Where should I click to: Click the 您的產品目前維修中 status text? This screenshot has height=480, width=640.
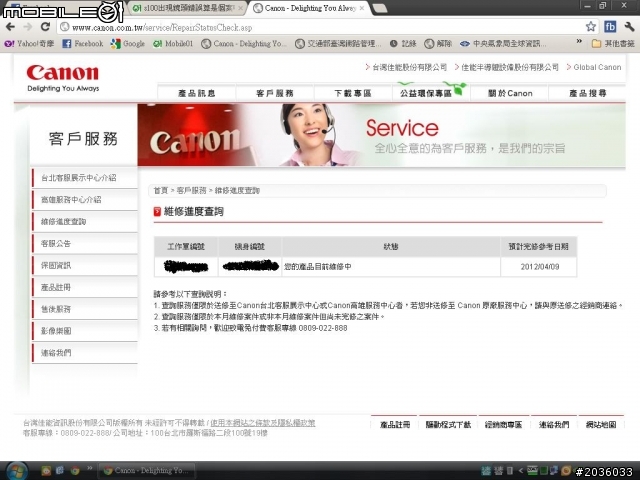tap(318, 267)
